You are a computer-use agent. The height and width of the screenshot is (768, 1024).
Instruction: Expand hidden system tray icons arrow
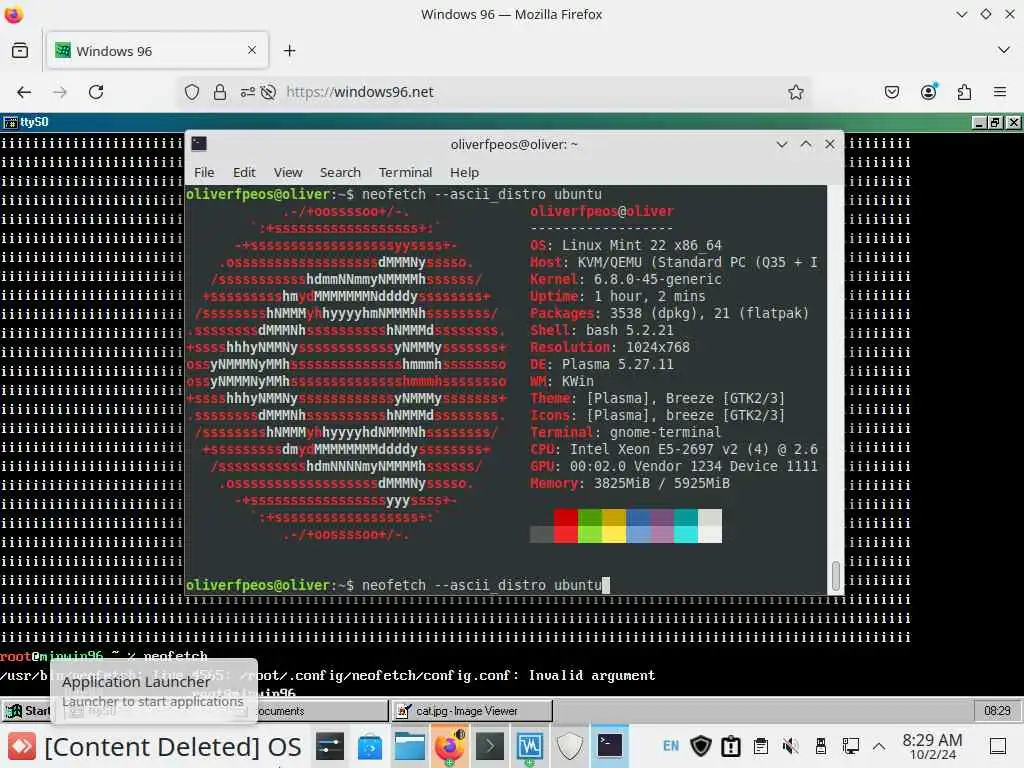click(879, 746)
